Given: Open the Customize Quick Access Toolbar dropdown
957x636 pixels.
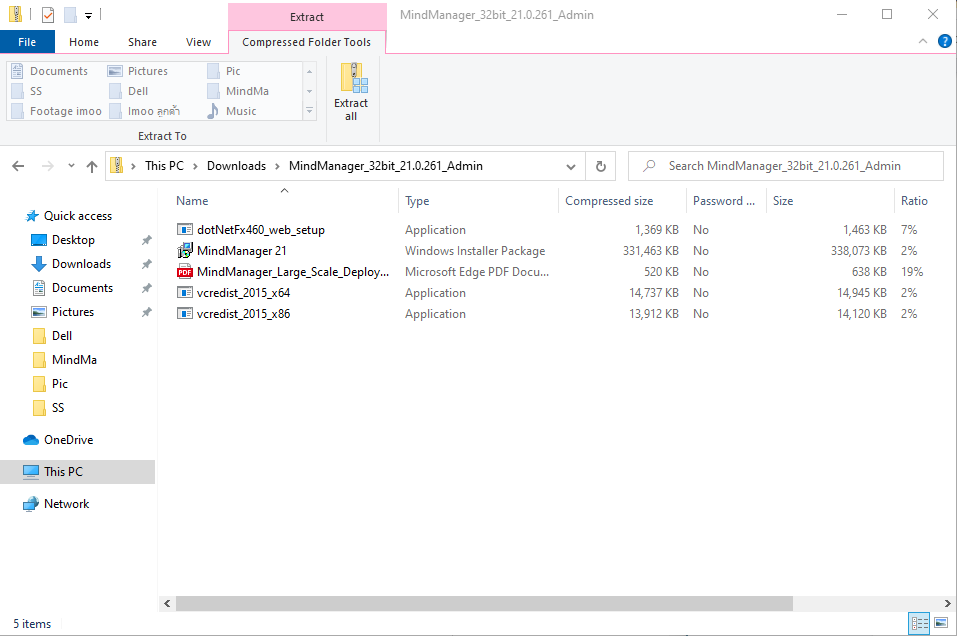Looking at the screenshot, I should coord(88,15).
